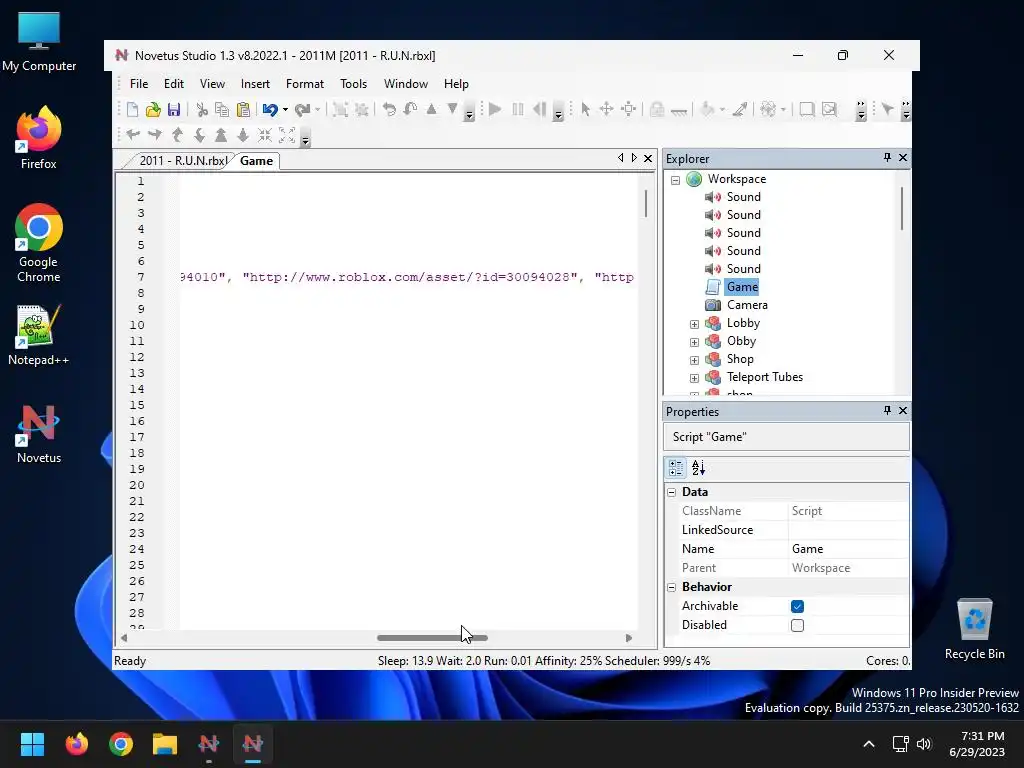Click the Tilt selection icon
The width and height of the screenshot is (1024, 768).
pos(410,110)
